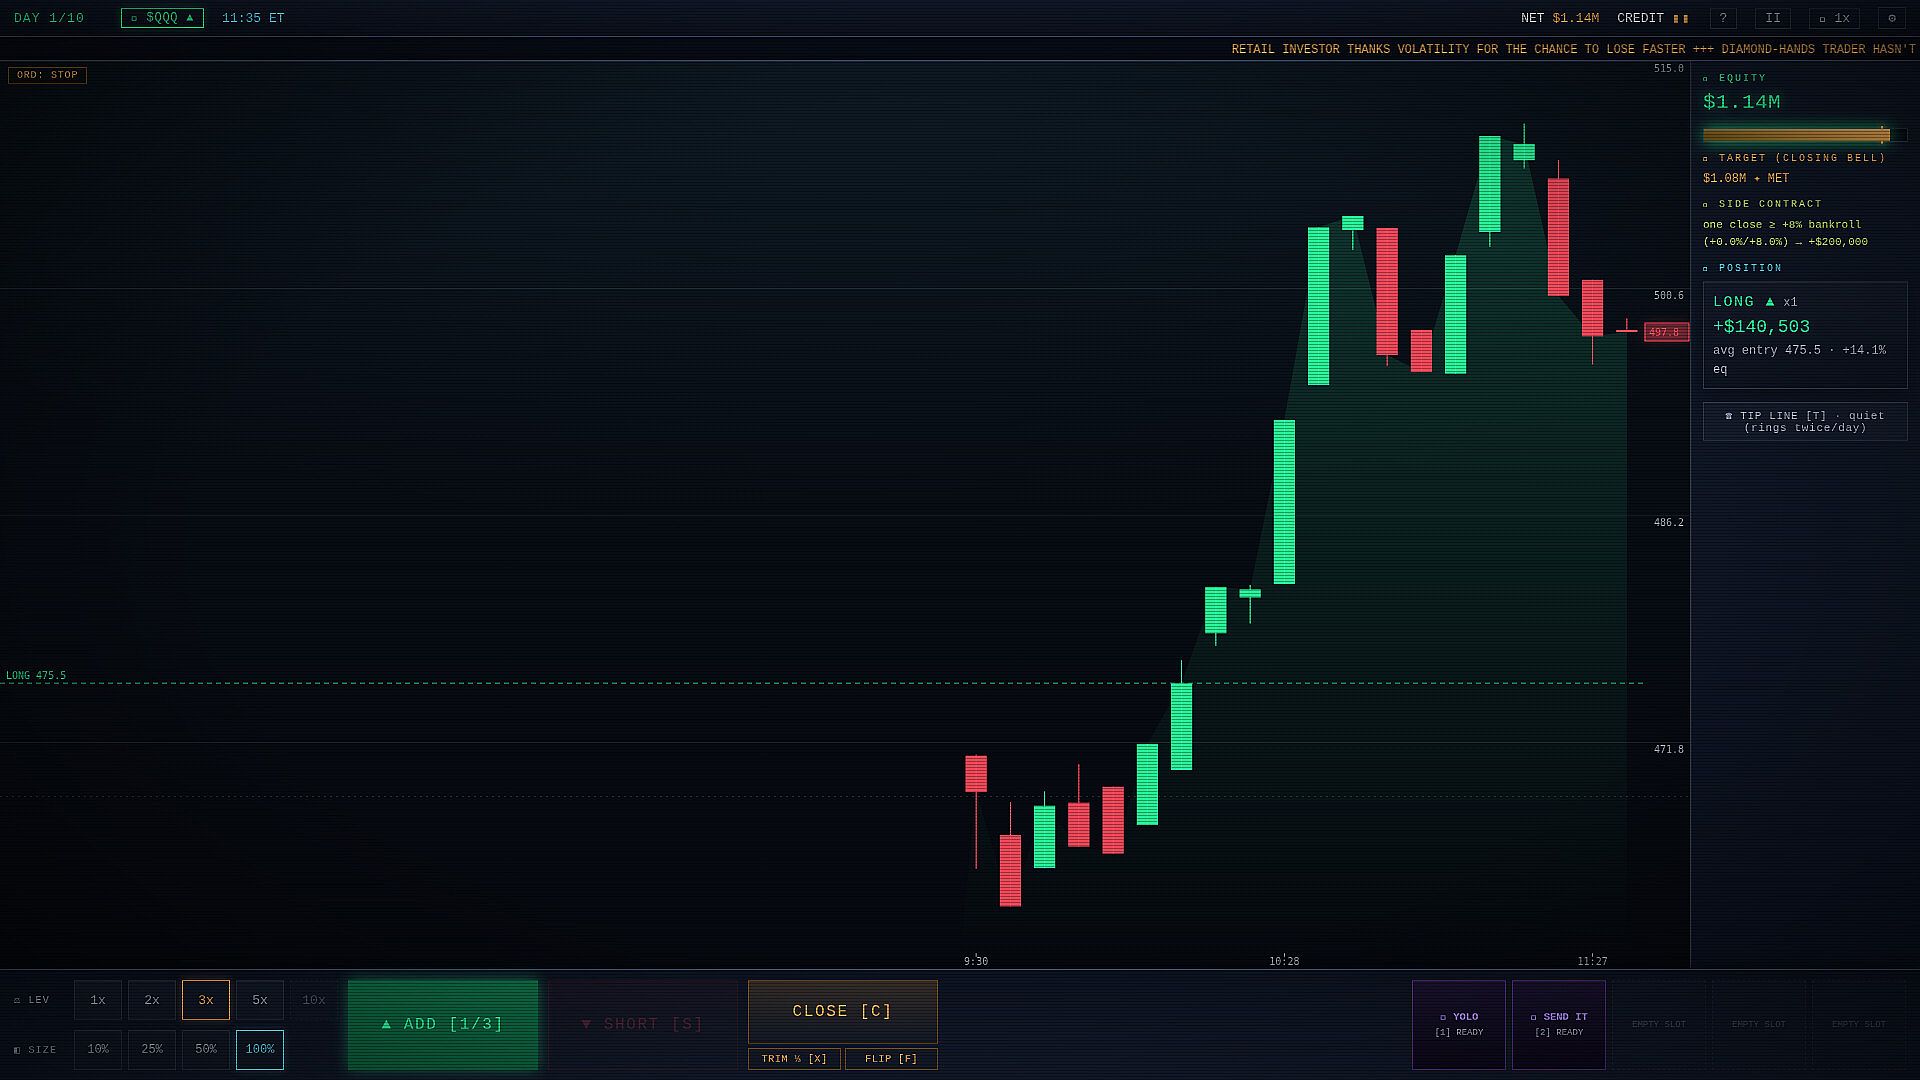
Task: Click the 497.8 current price marker
Action: tap(1666, 332)
